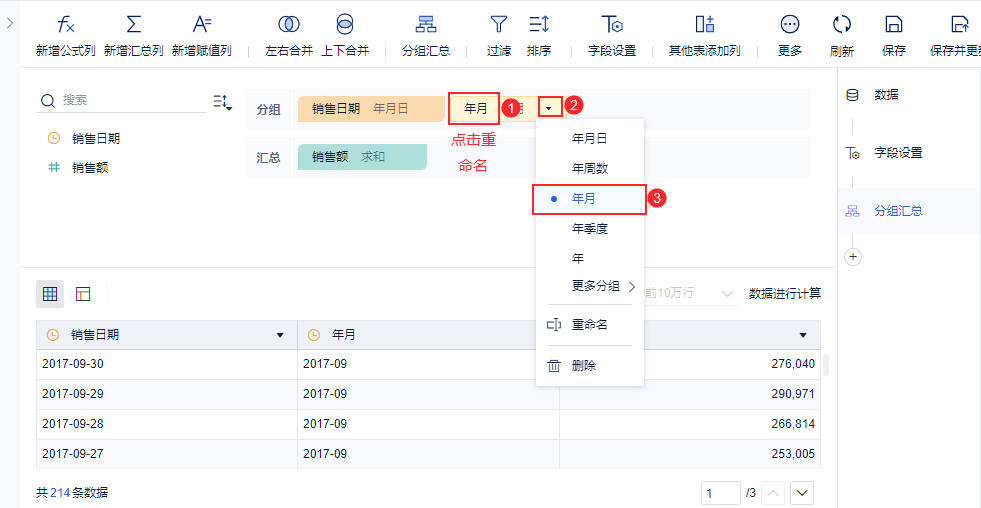The width and height of the screenshot is (981, 508).
Task: Open the 年月 group field dropdown arrow
Action: click(x=549, y=107)
